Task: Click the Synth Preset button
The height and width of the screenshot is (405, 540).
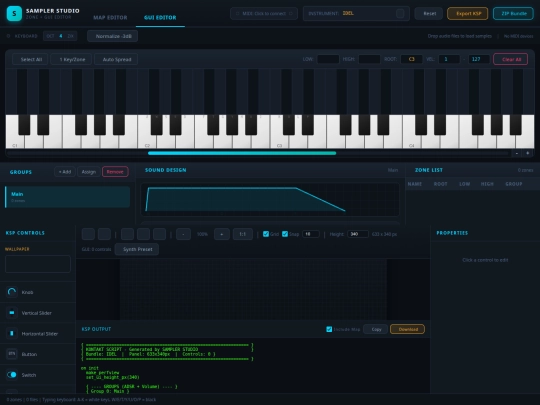Action: click(x=137, y=249)
